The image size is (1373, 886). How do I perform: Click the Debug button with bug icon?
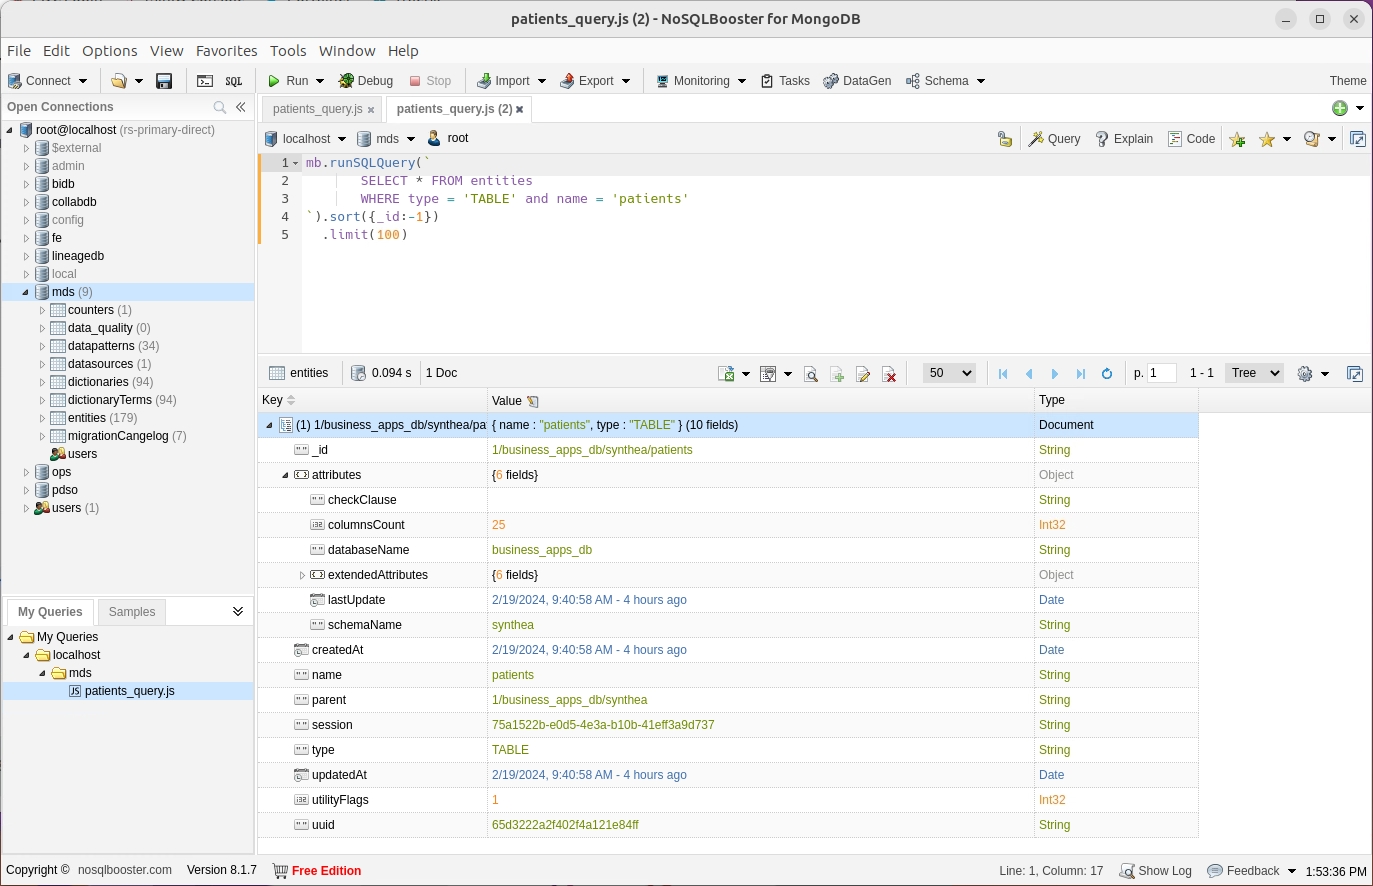click(x=365, y=81)
